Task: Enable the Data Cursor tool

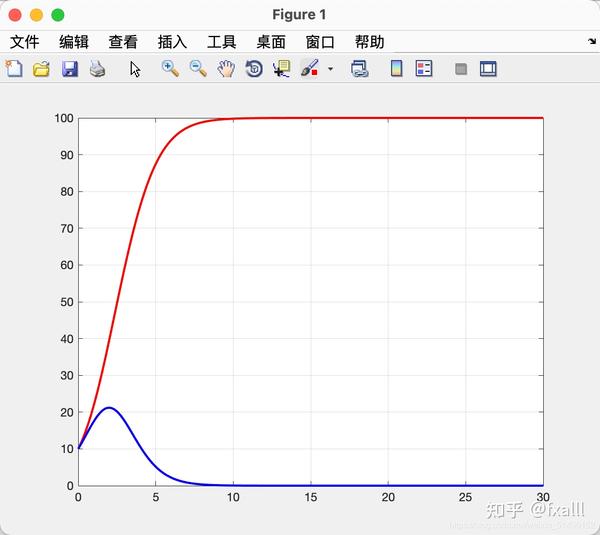Action: (282, 69)
